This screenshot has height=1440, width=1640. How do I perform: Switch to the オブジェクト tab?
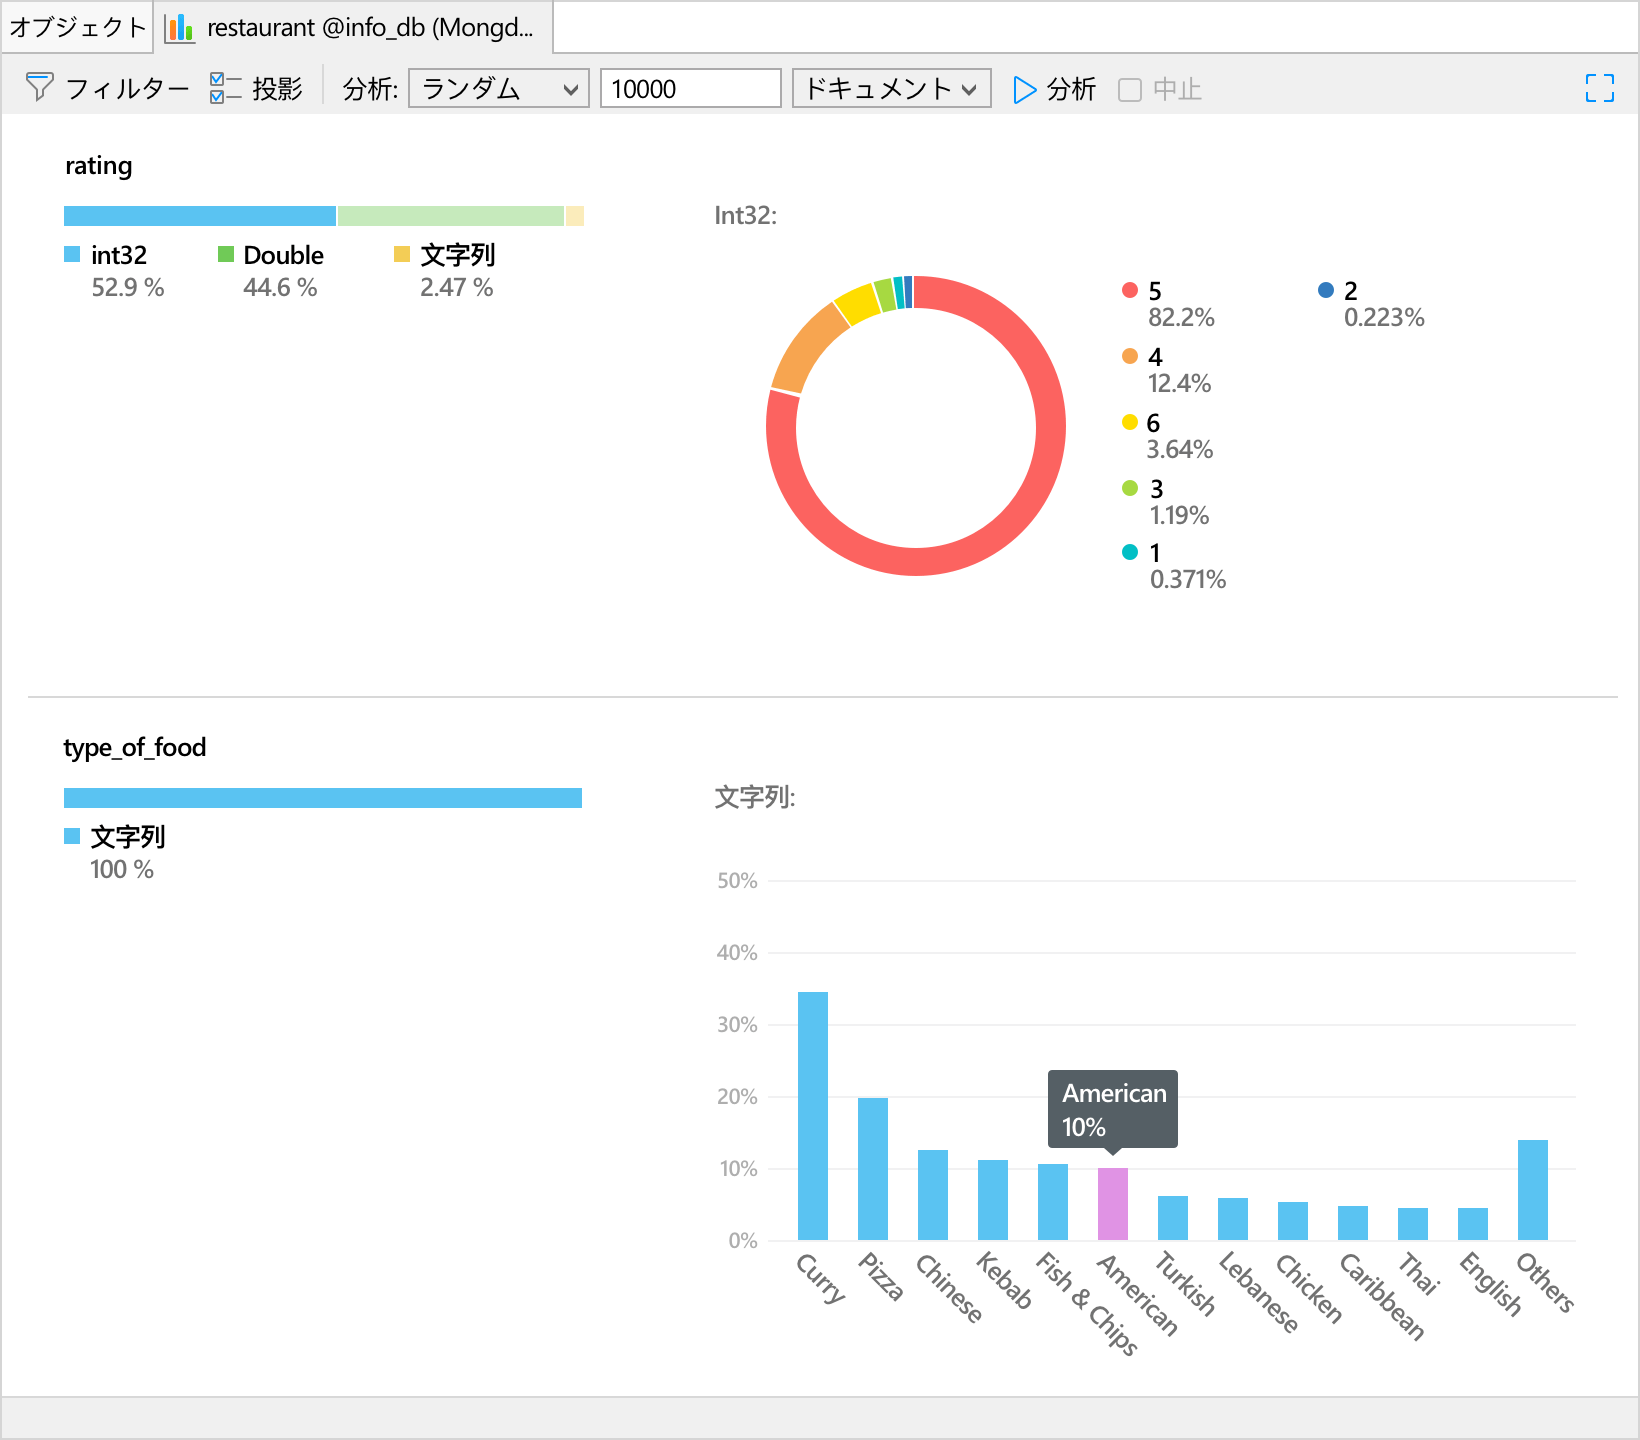pos(78,27)
